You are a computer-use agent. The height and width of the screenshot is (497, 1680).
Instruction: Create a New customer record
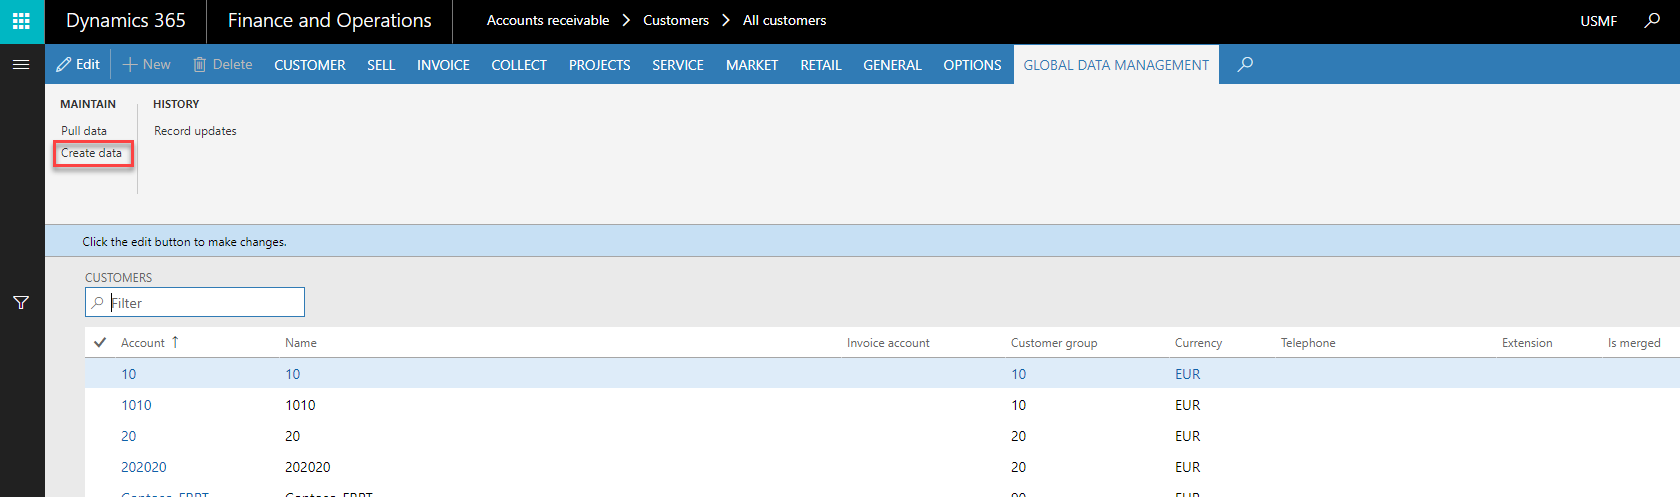(147, 64)
